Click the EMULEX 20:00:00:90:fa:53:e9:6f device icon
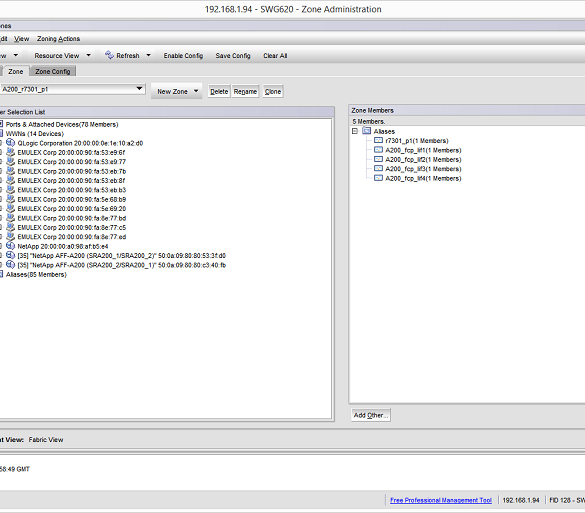This screenshot has width=585, height=513. click(11, 152)
